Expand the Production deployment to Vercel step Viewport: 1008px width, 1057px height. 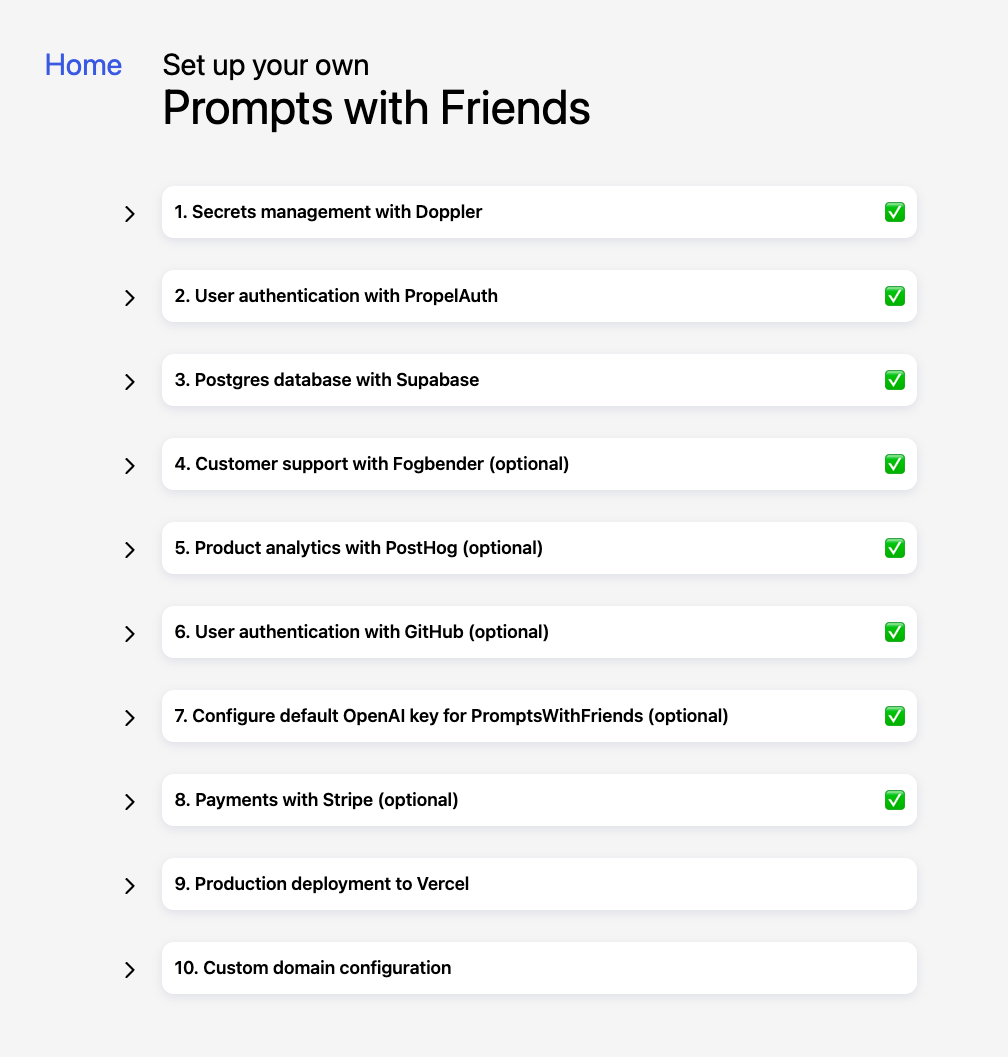click(129, 885)
